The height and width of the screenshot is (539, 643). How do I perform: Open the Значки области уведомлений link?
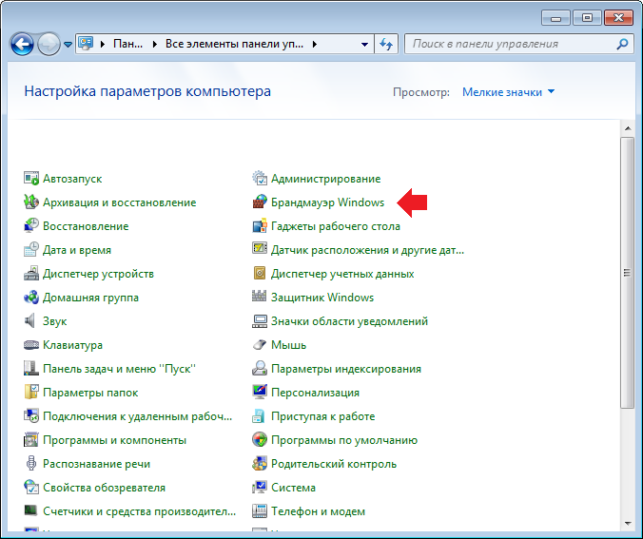tap(349, 321)
